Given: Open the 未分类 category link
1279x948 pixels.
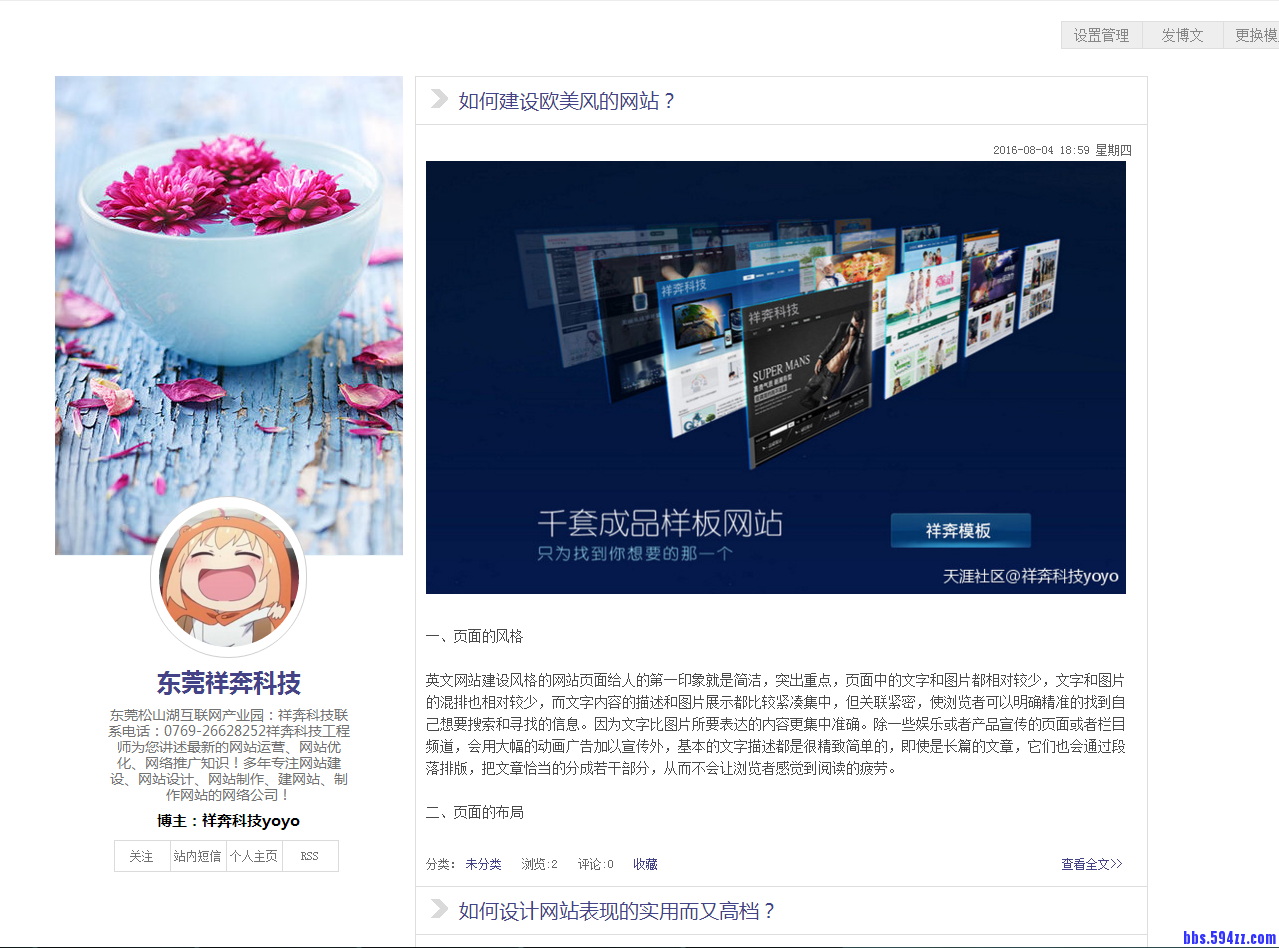Looking at the screenshot, I should (x=483, y=864).
